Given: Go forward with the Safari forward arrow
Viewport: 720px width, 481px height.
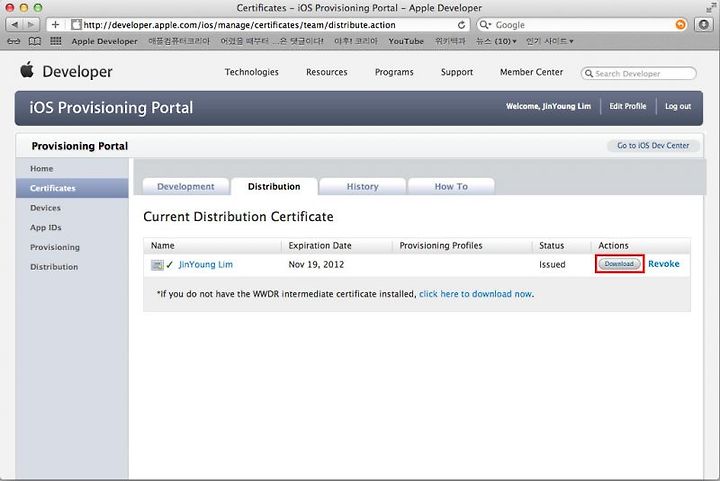Looking at the screenshot, I should point(31,25).
